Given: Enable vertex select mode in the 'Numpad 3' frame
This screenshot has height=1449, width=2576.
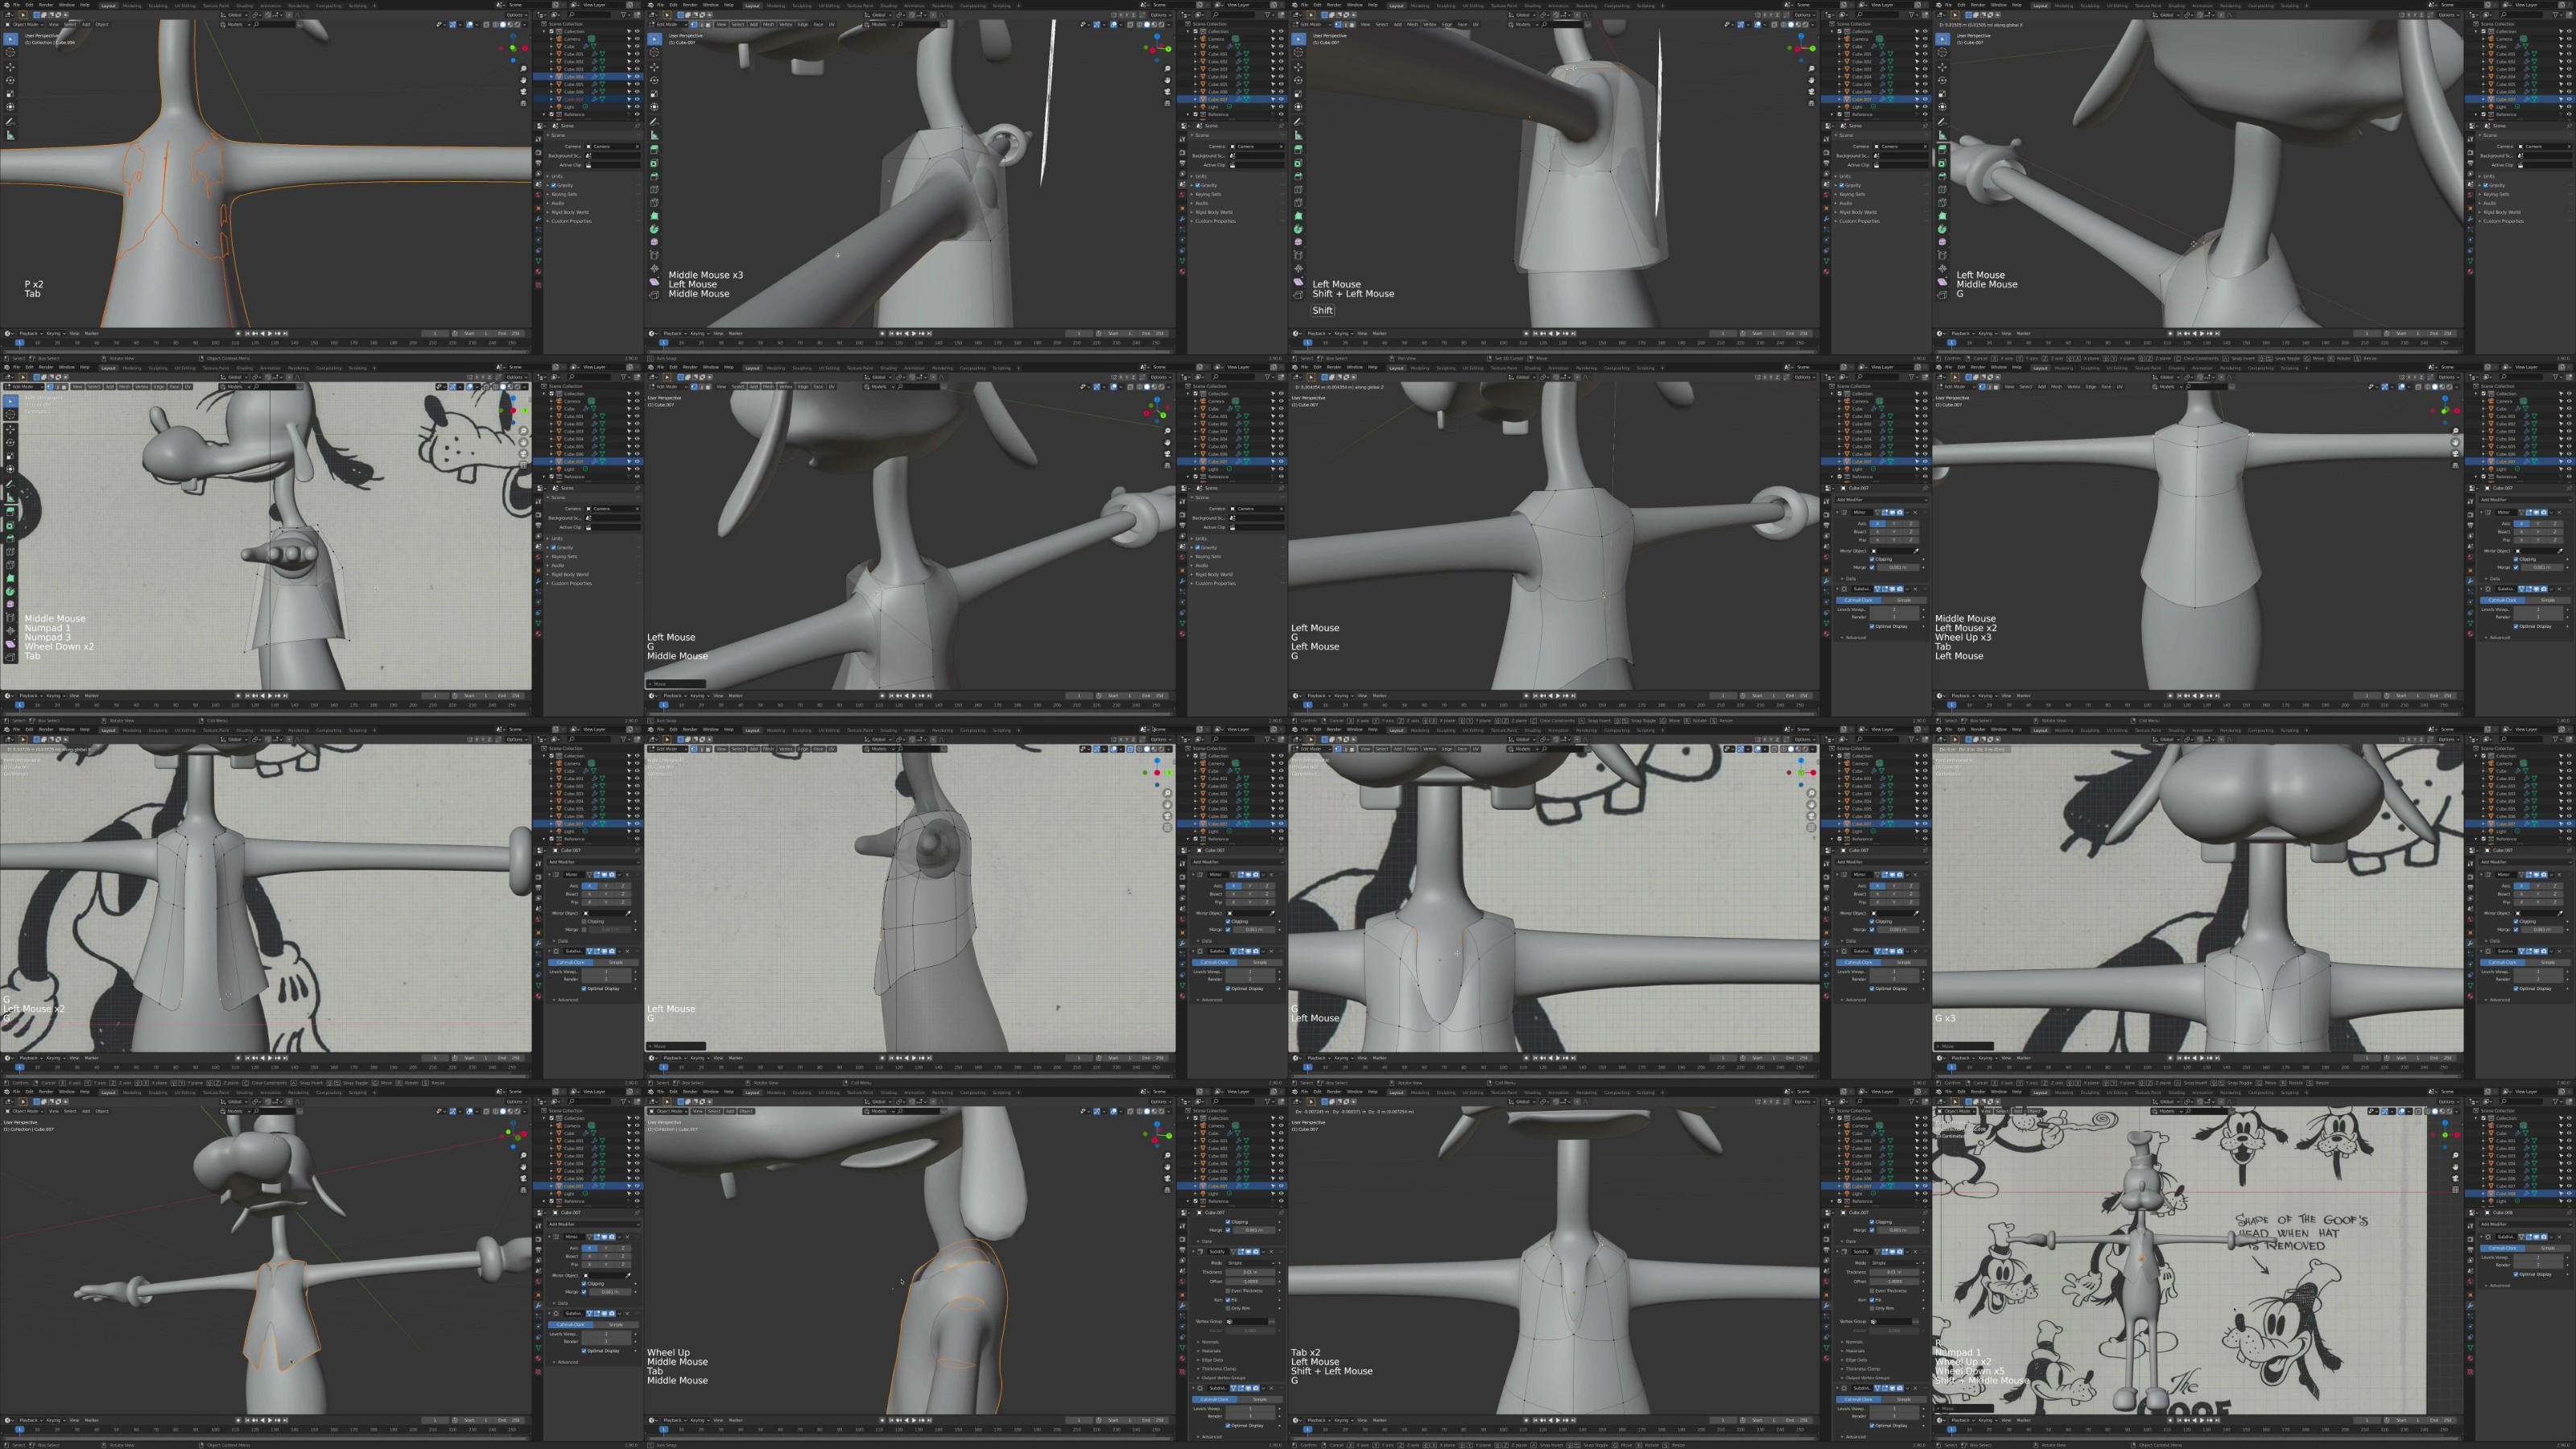Looking at the screenshot, I should [50, 387].
